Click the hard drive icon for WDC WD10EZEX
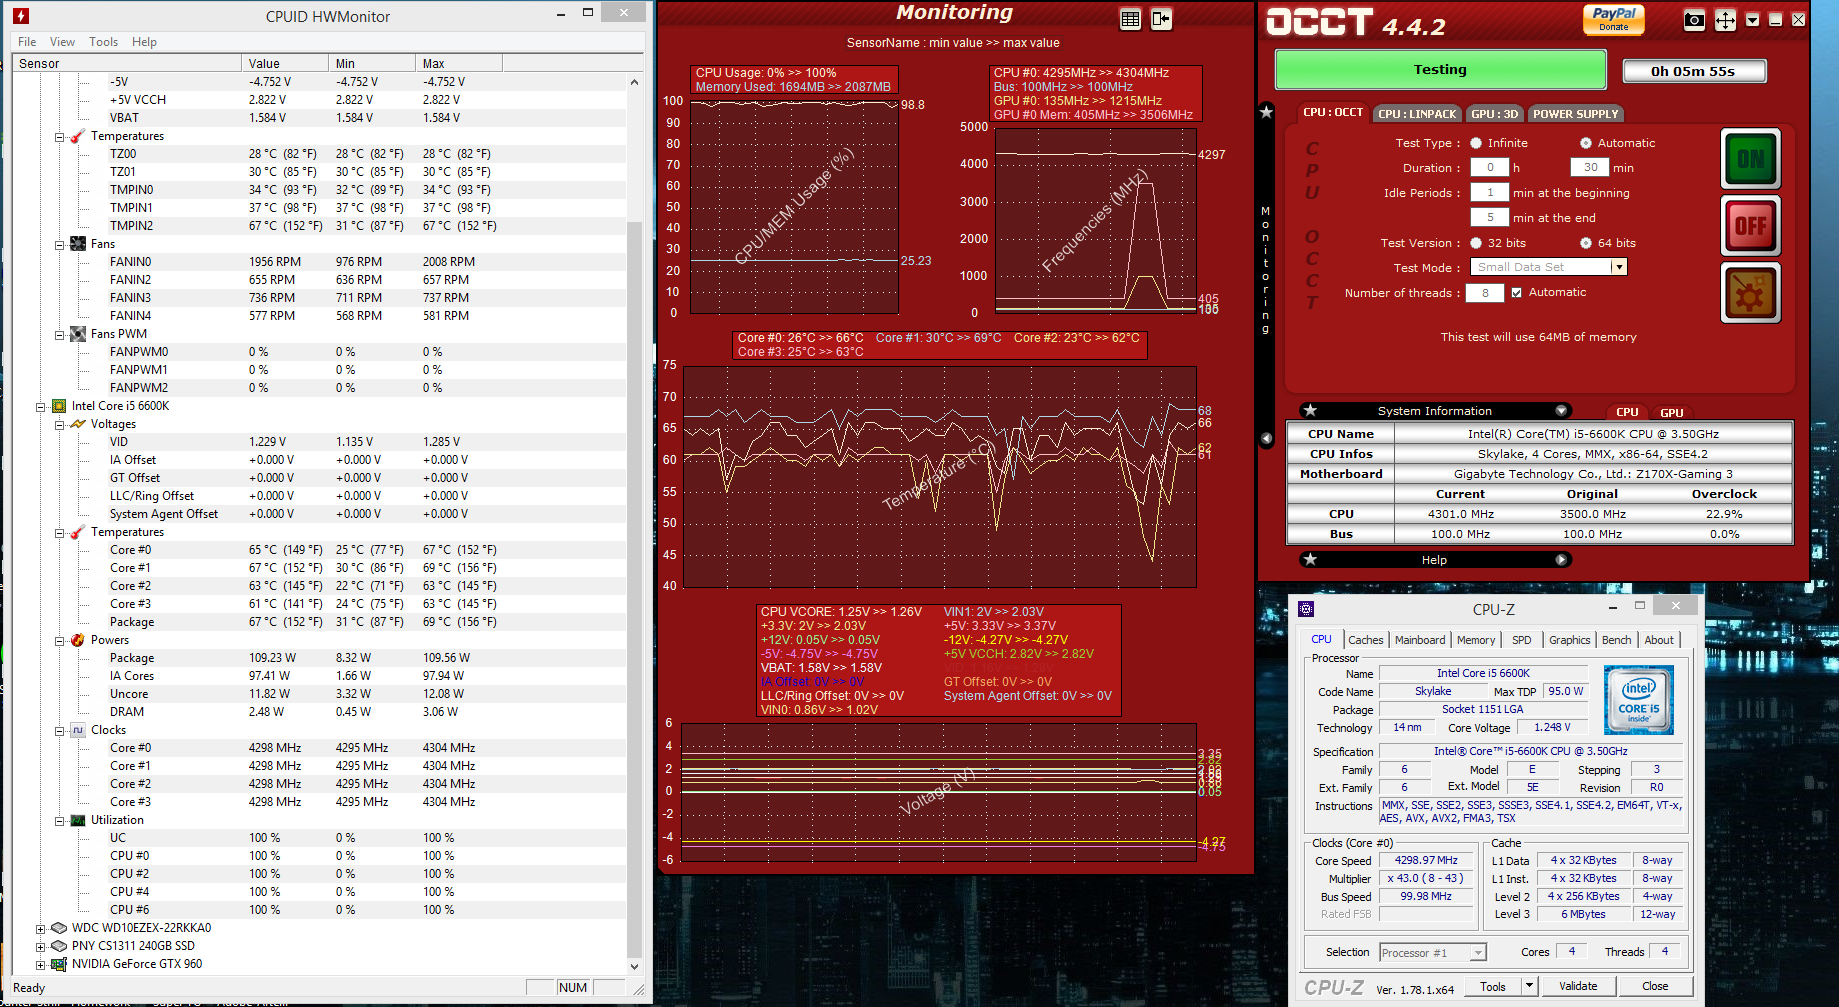Image resolution: width=1839 pixels, height=1007 pixels. pos(59,928)
